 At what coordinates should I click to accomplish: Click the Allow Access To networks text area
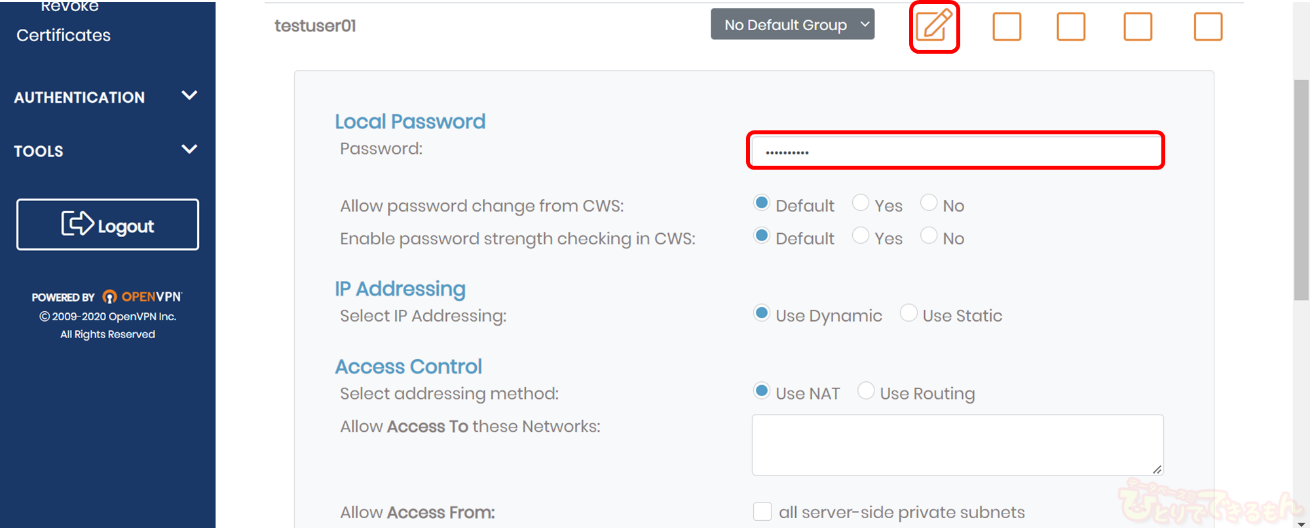[x=957, y=445]
